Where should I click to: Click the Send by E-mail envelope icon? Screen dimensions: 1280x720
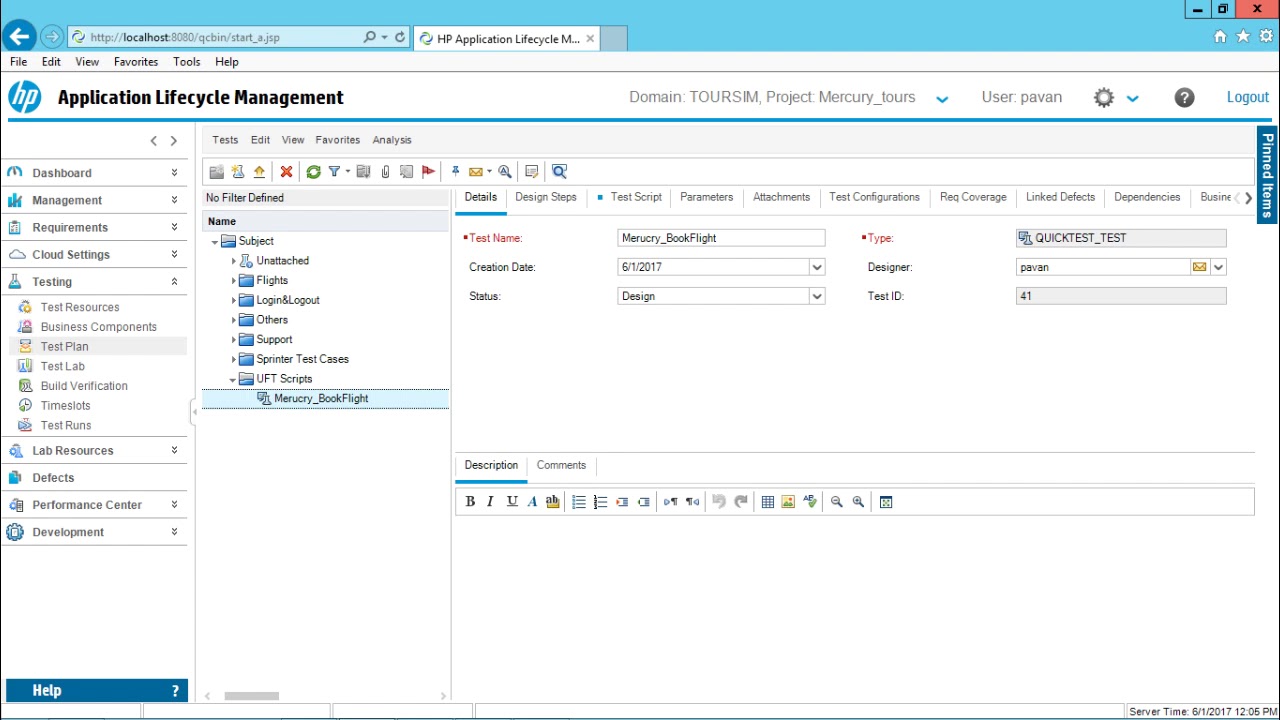coord(476,172)
